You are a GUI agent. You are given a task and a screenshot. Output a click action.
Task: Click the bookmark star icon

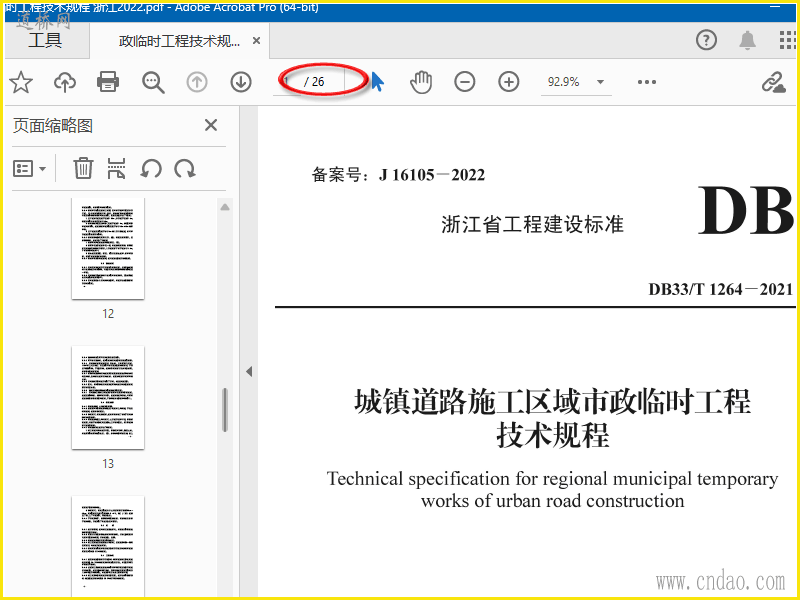(x=21, y=82)
